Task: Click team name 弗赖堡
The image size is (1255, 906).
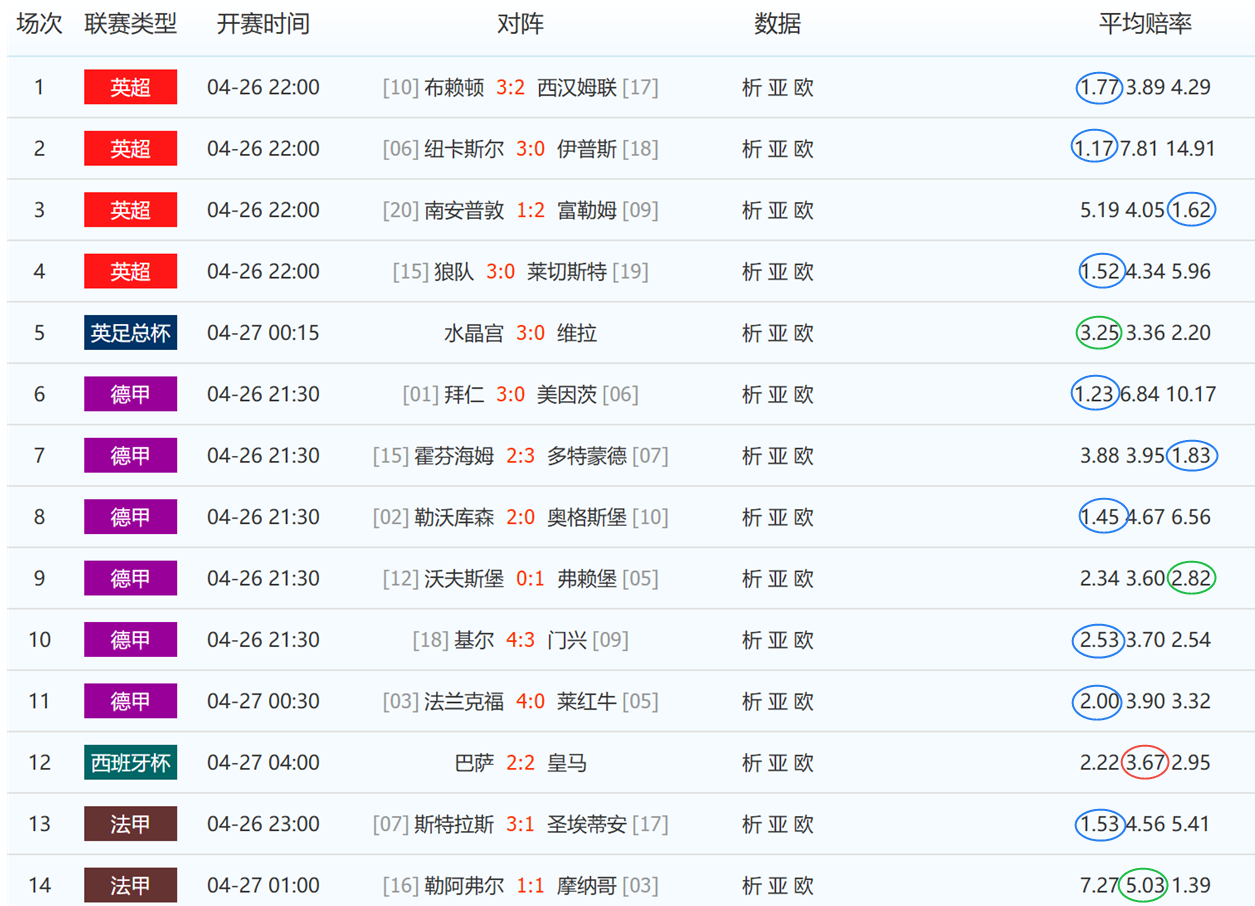Action: point(587,578)
